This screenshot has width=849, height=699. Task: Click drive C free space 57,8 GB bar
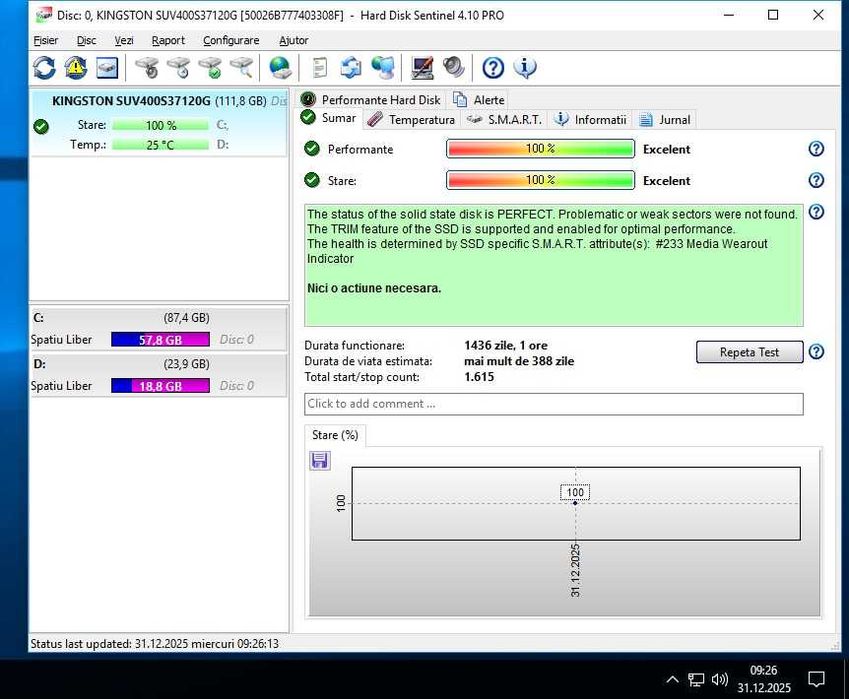click(160, 340)
